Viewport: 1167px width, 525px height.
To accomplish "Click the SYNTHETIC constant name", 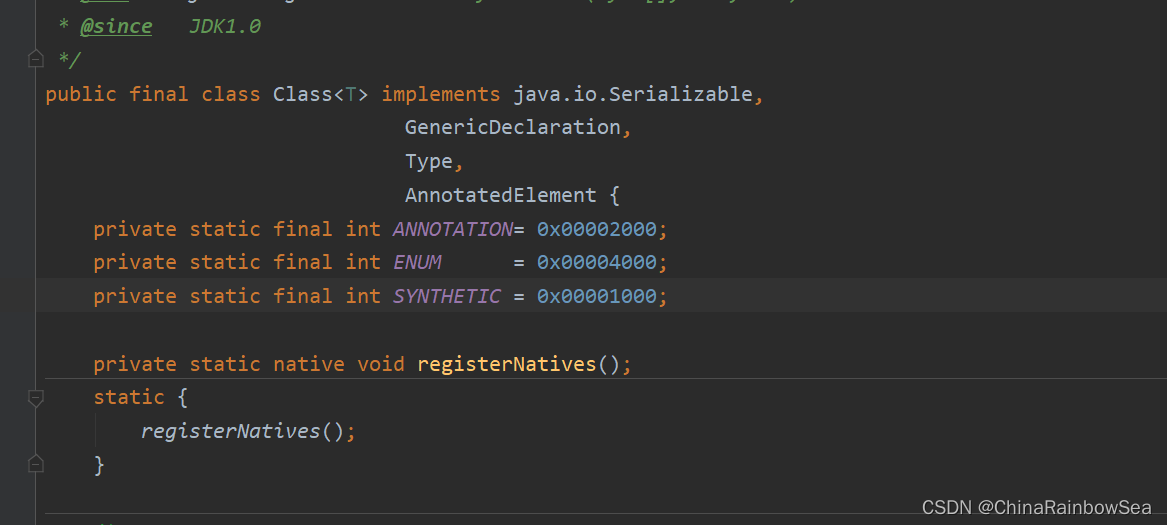I will [x=447, y=296].
